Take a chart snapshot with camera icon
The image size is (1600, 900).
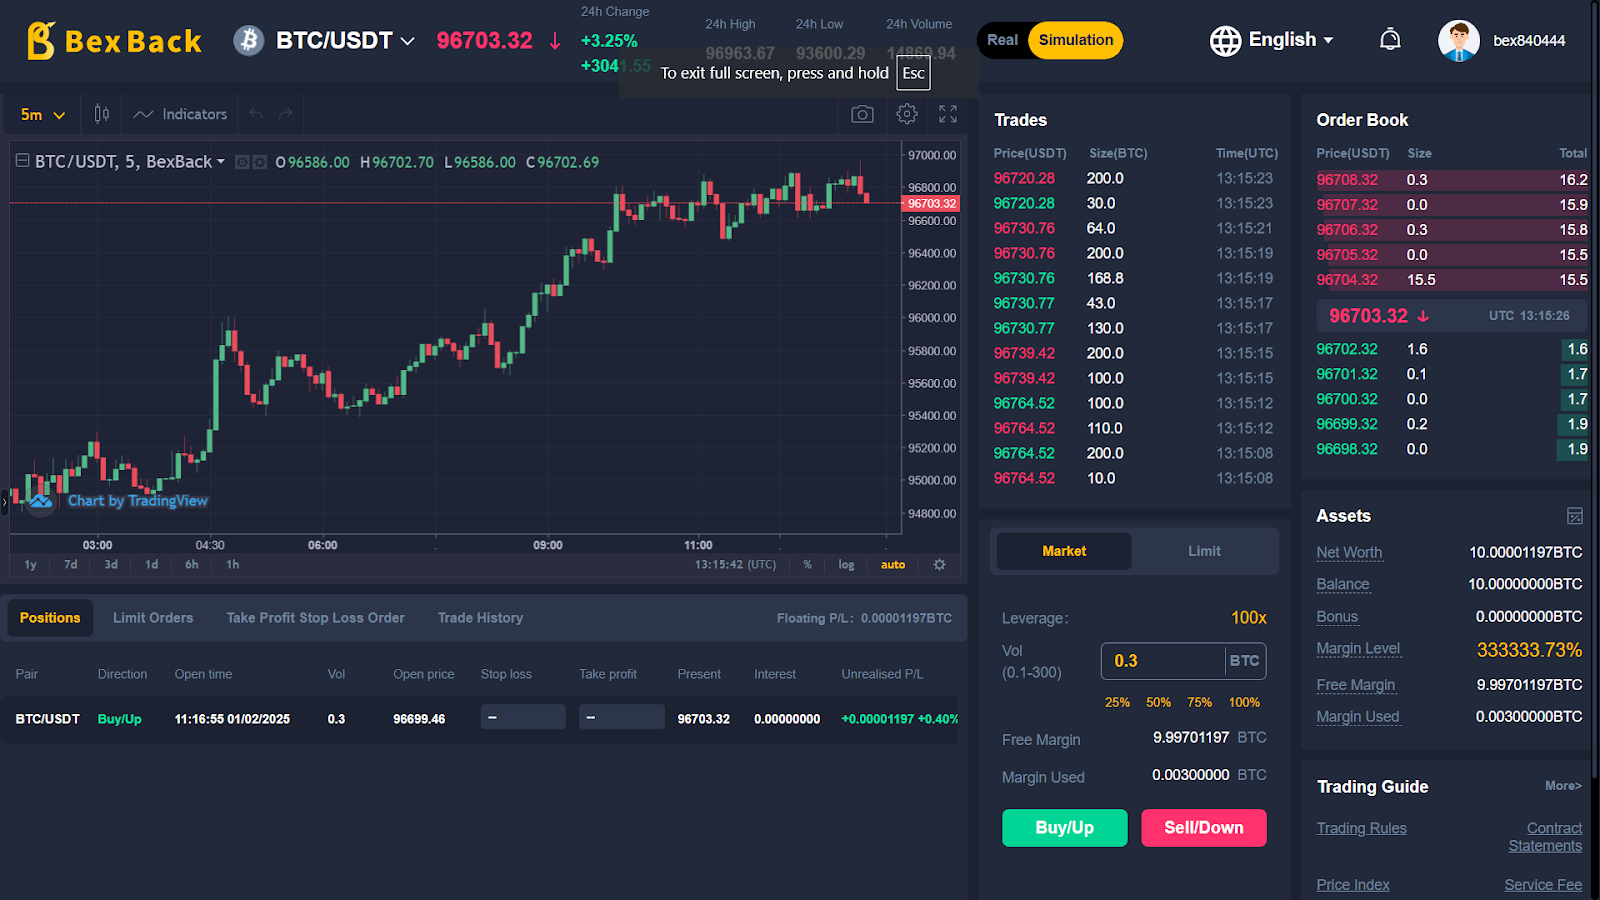pyautogui.click(x=862, y=114)
